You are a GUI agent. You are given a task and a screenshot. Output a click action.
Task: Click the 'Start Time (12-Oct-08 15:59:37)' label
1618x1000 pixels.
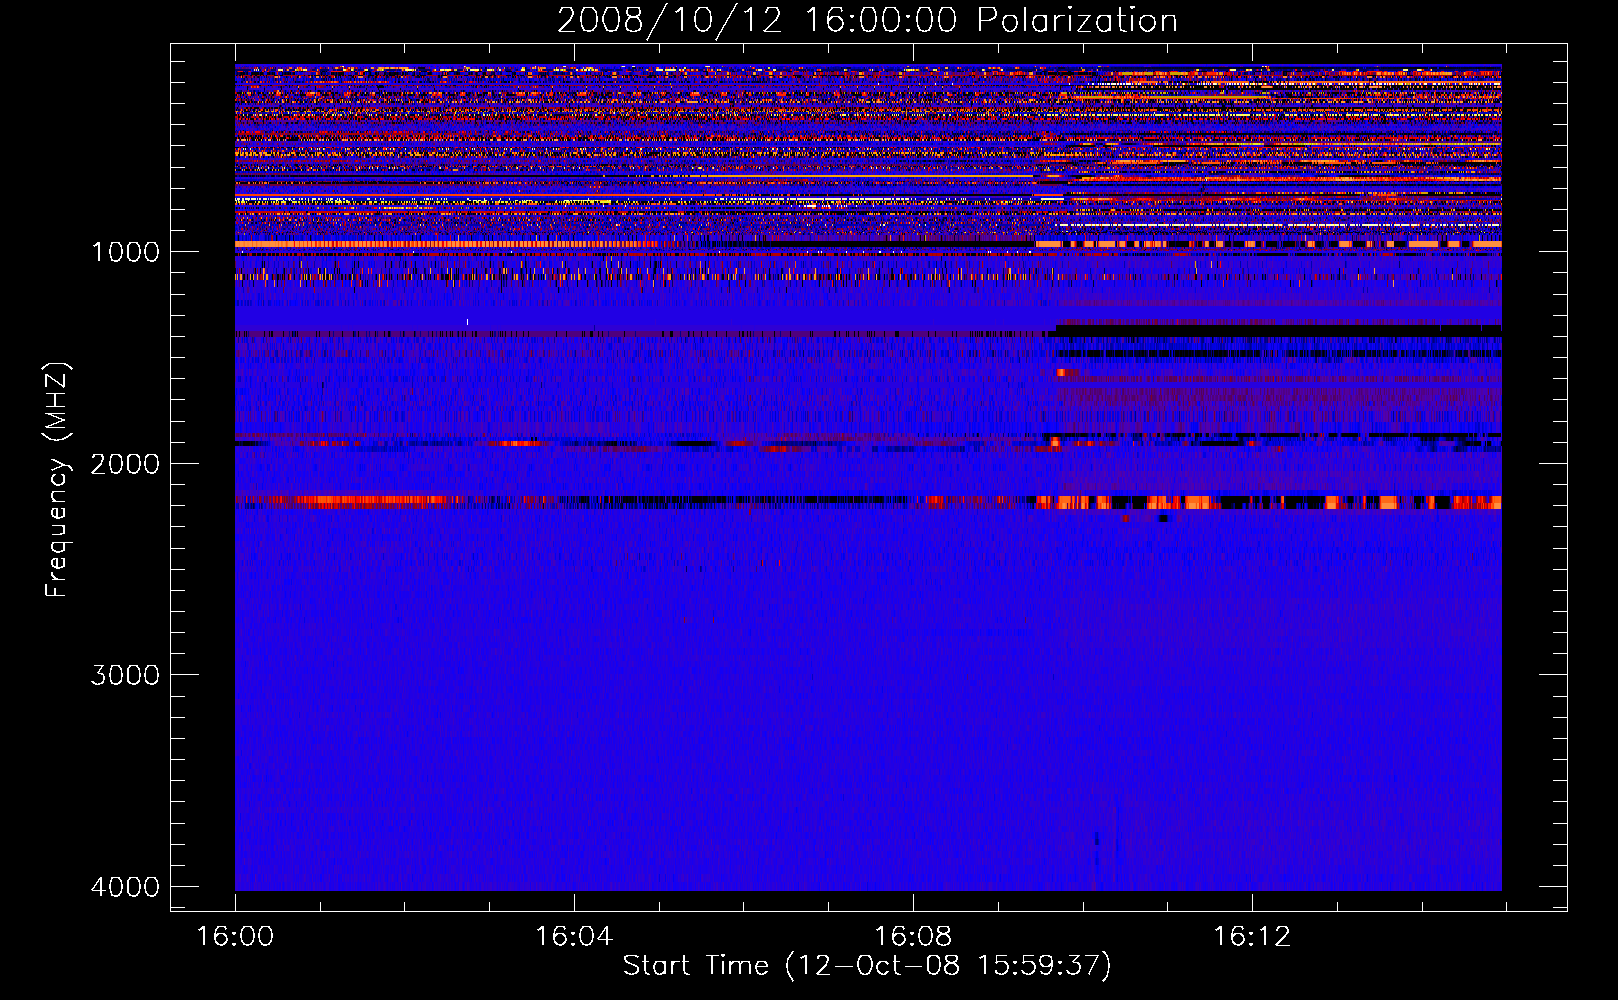click(867, 965)
